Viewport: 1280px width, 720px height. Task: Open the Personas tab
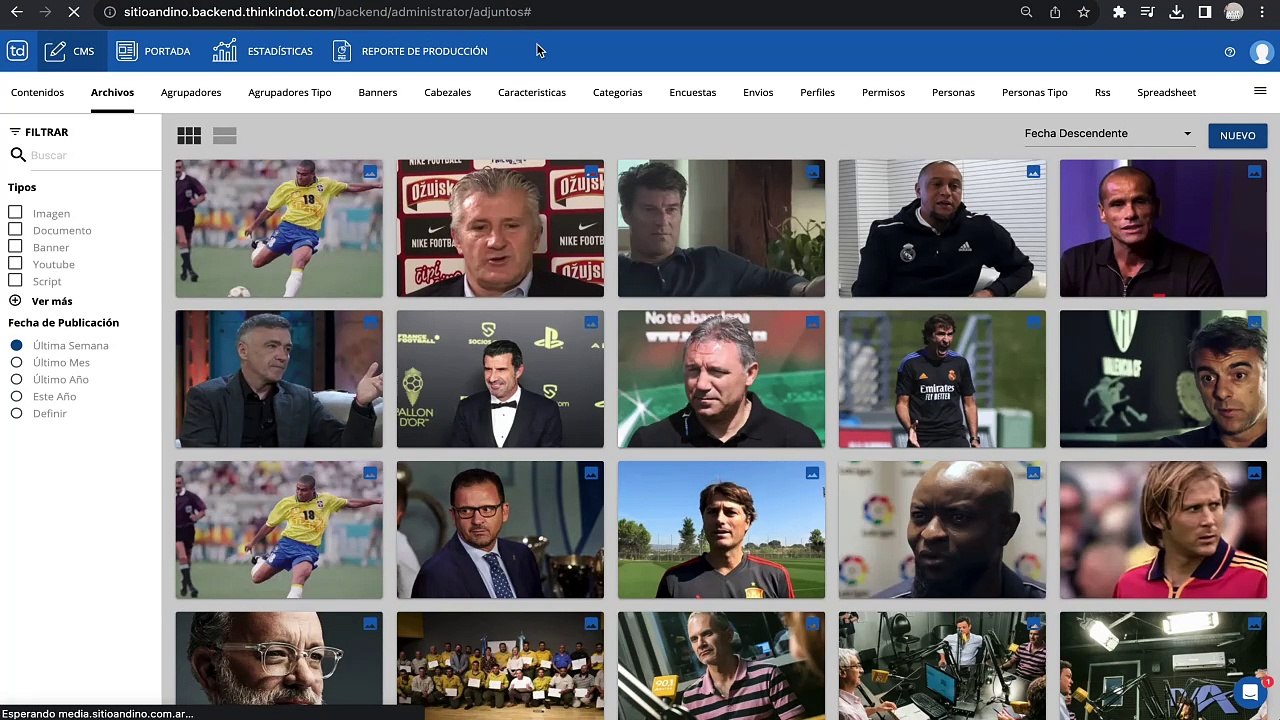coord(953,92)
